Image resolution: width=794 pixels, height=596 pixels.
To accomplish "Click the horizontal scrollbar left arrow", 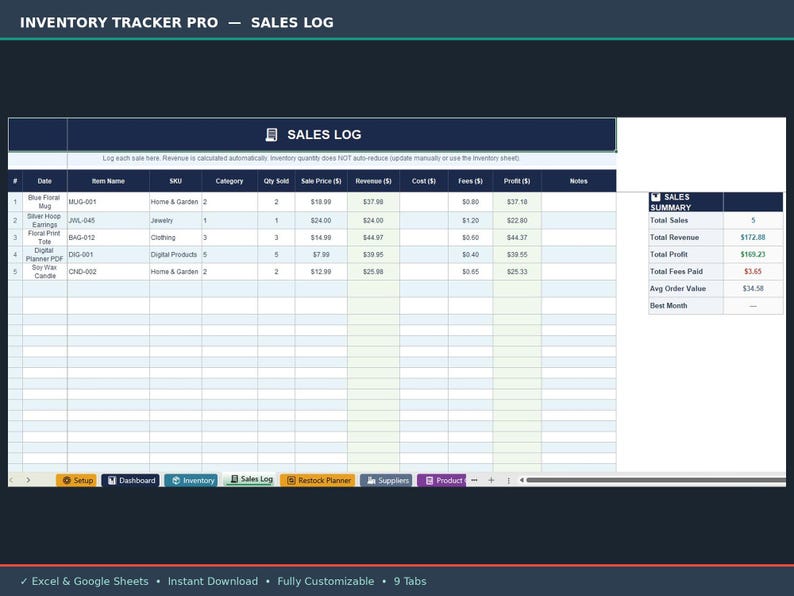I will (522, 480).
